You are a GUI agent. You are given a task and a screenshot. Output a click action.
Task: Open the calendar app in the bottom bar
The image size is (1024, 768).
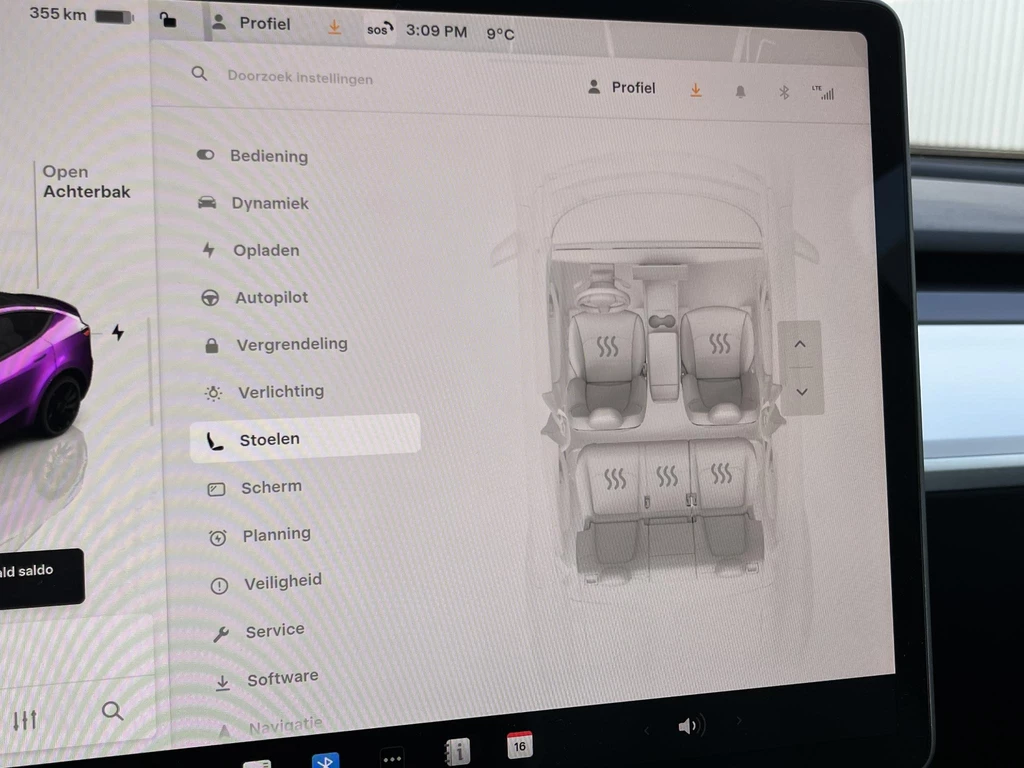pyautogui.click(x=519, y=745)
